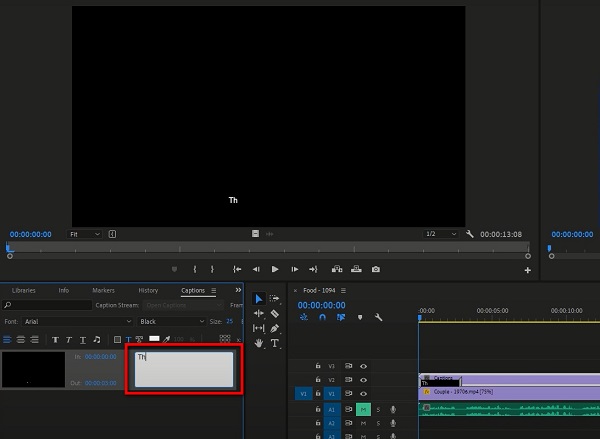This screenshot has width=600, height=439.
Task: Select the Razor tool
Action: click(274, 313)
